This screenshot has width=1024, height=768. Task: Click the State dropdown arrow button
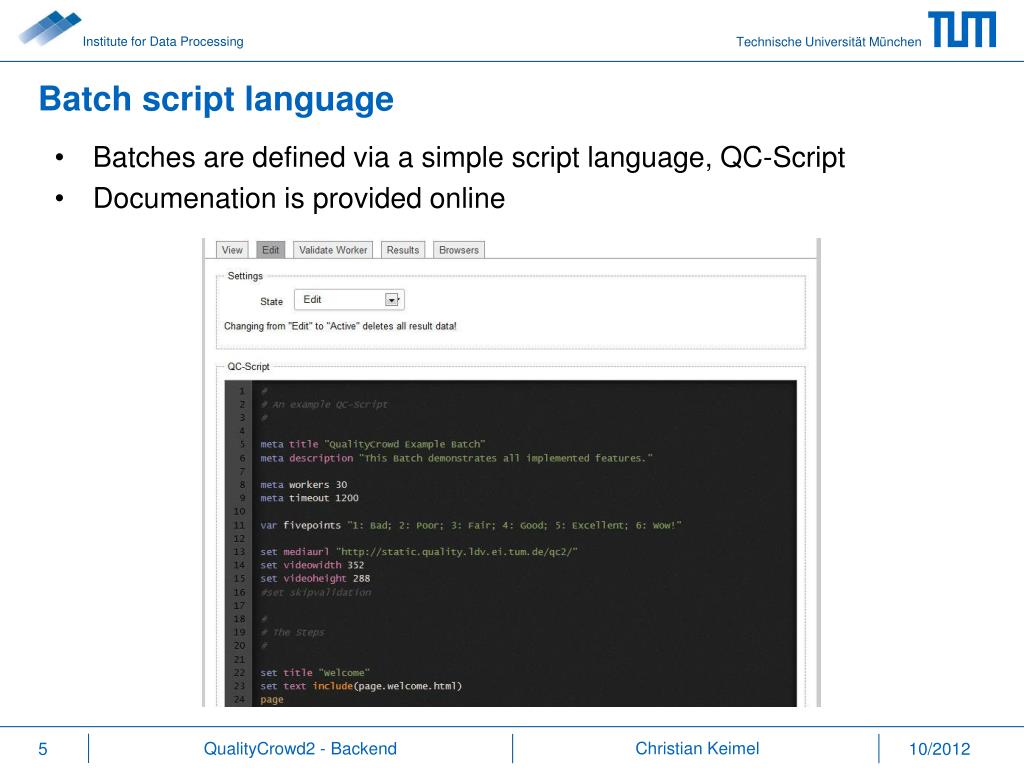click(392, 300)
